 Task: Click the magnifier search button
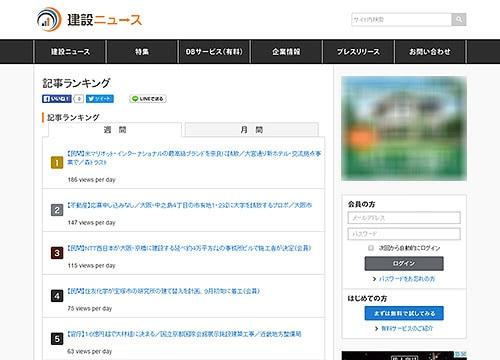click(459, 20)
